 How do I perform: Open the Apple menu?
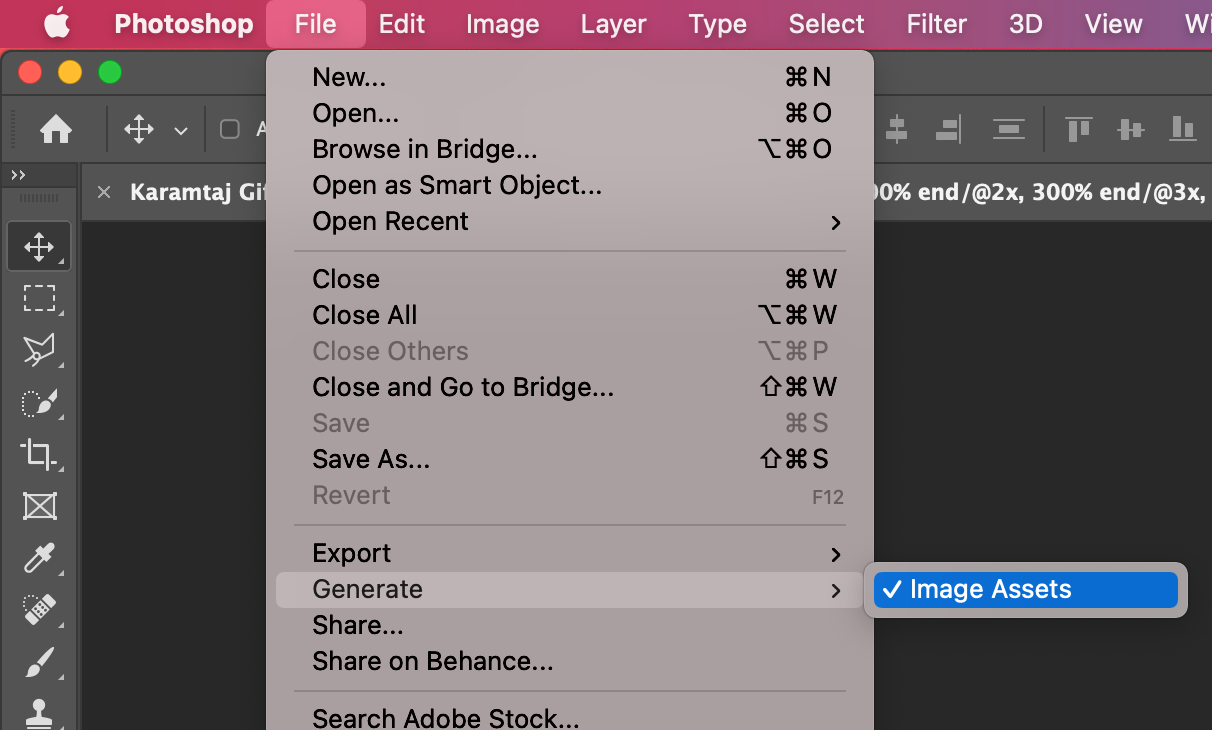[57, 24]
